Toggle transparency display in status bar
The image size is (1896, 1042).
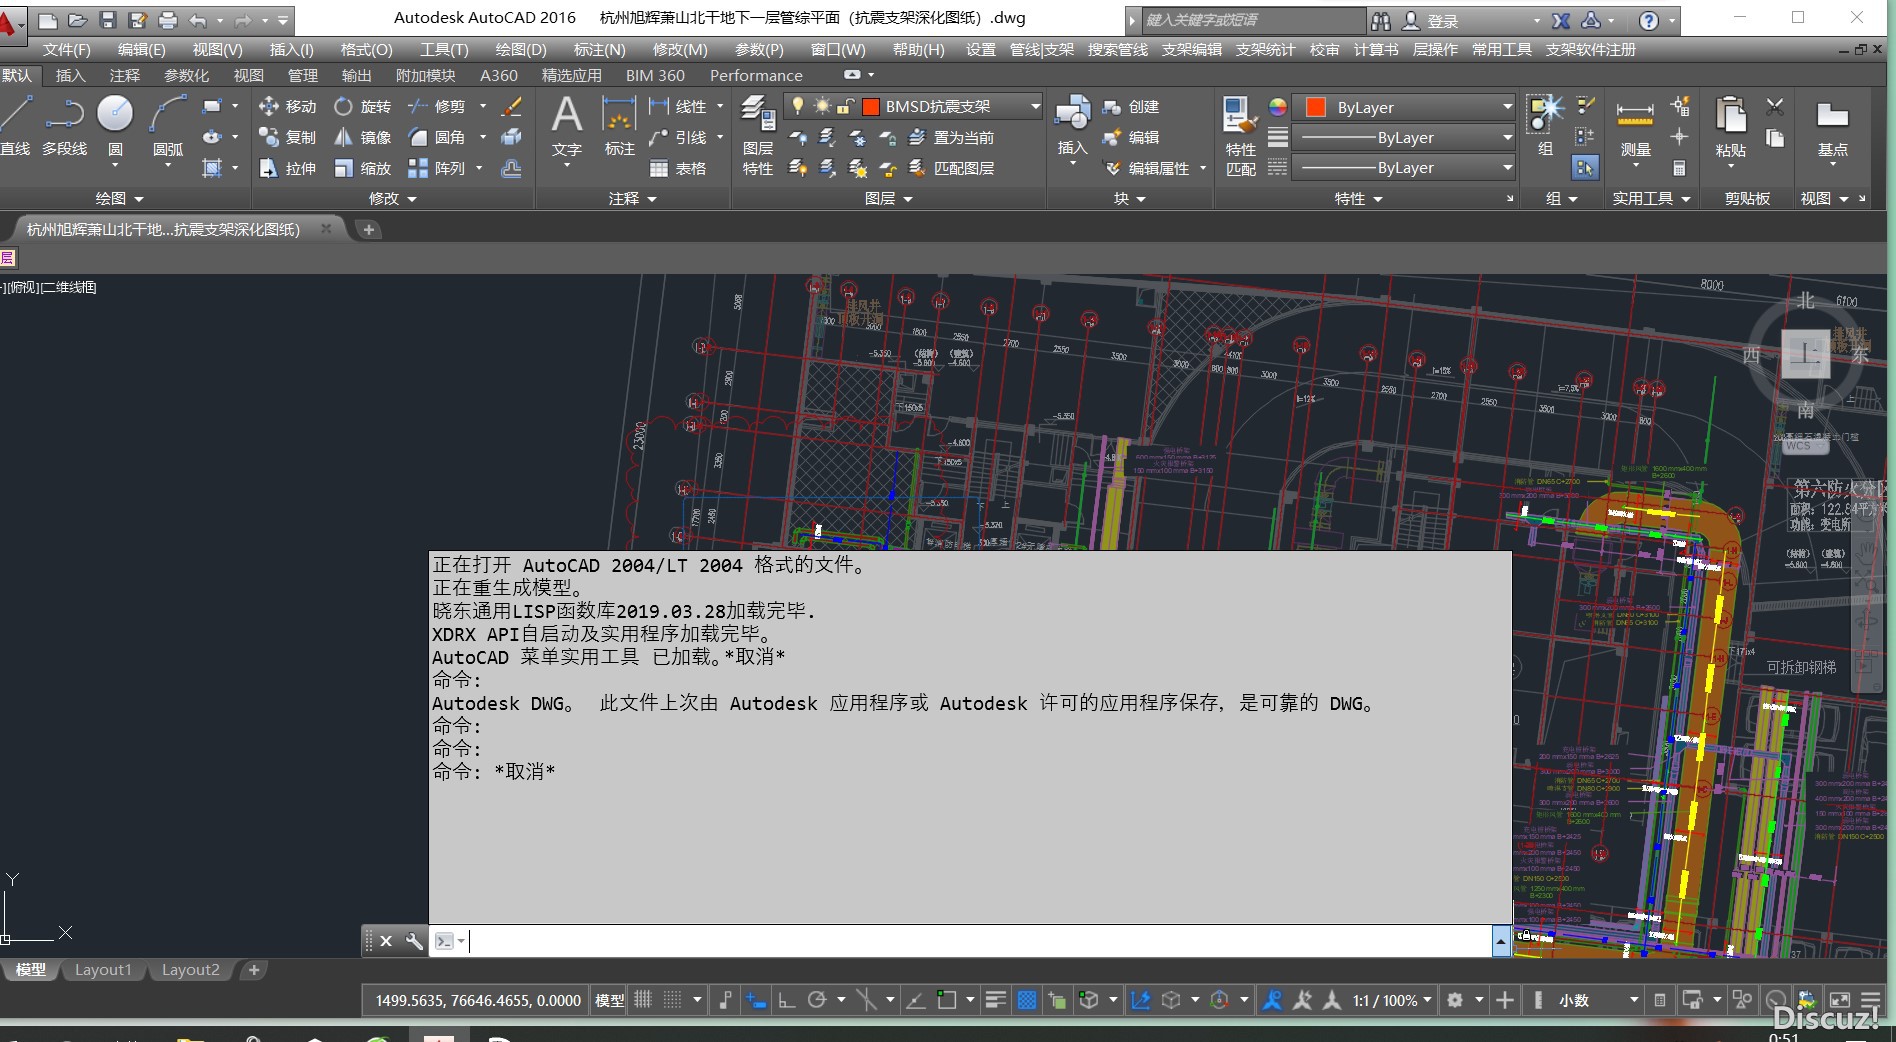pos(1026,999)
